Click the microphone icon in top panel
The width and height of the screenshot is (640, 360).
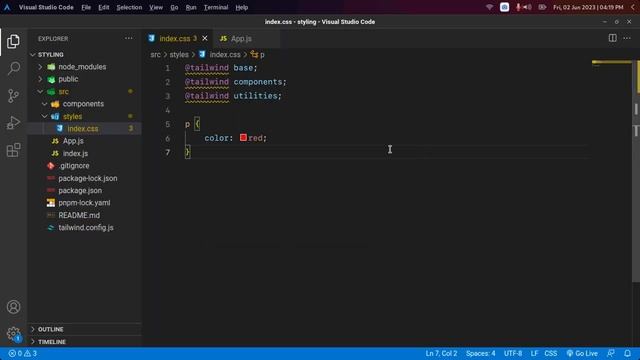point(518,7)
